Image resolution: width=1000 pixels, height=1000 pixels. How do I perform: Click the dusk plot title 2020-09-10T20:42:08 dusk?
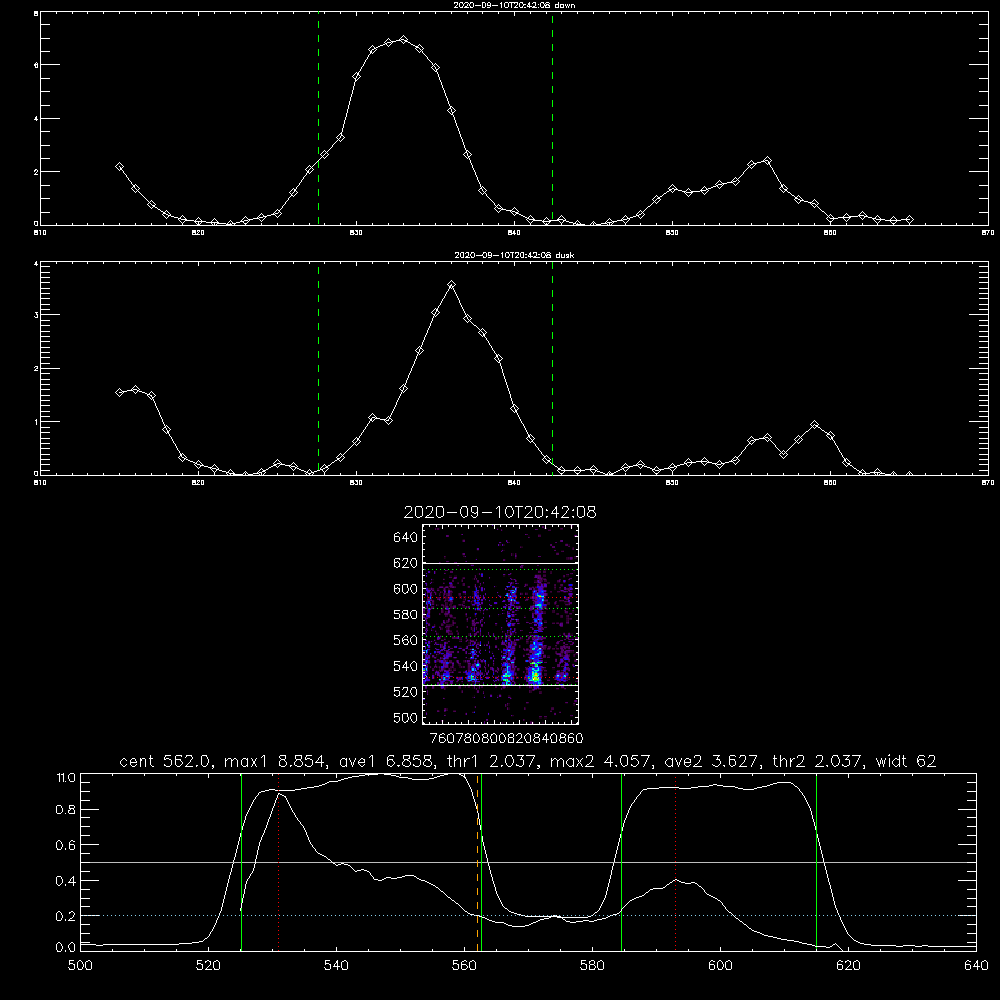[x=514, y=255]
